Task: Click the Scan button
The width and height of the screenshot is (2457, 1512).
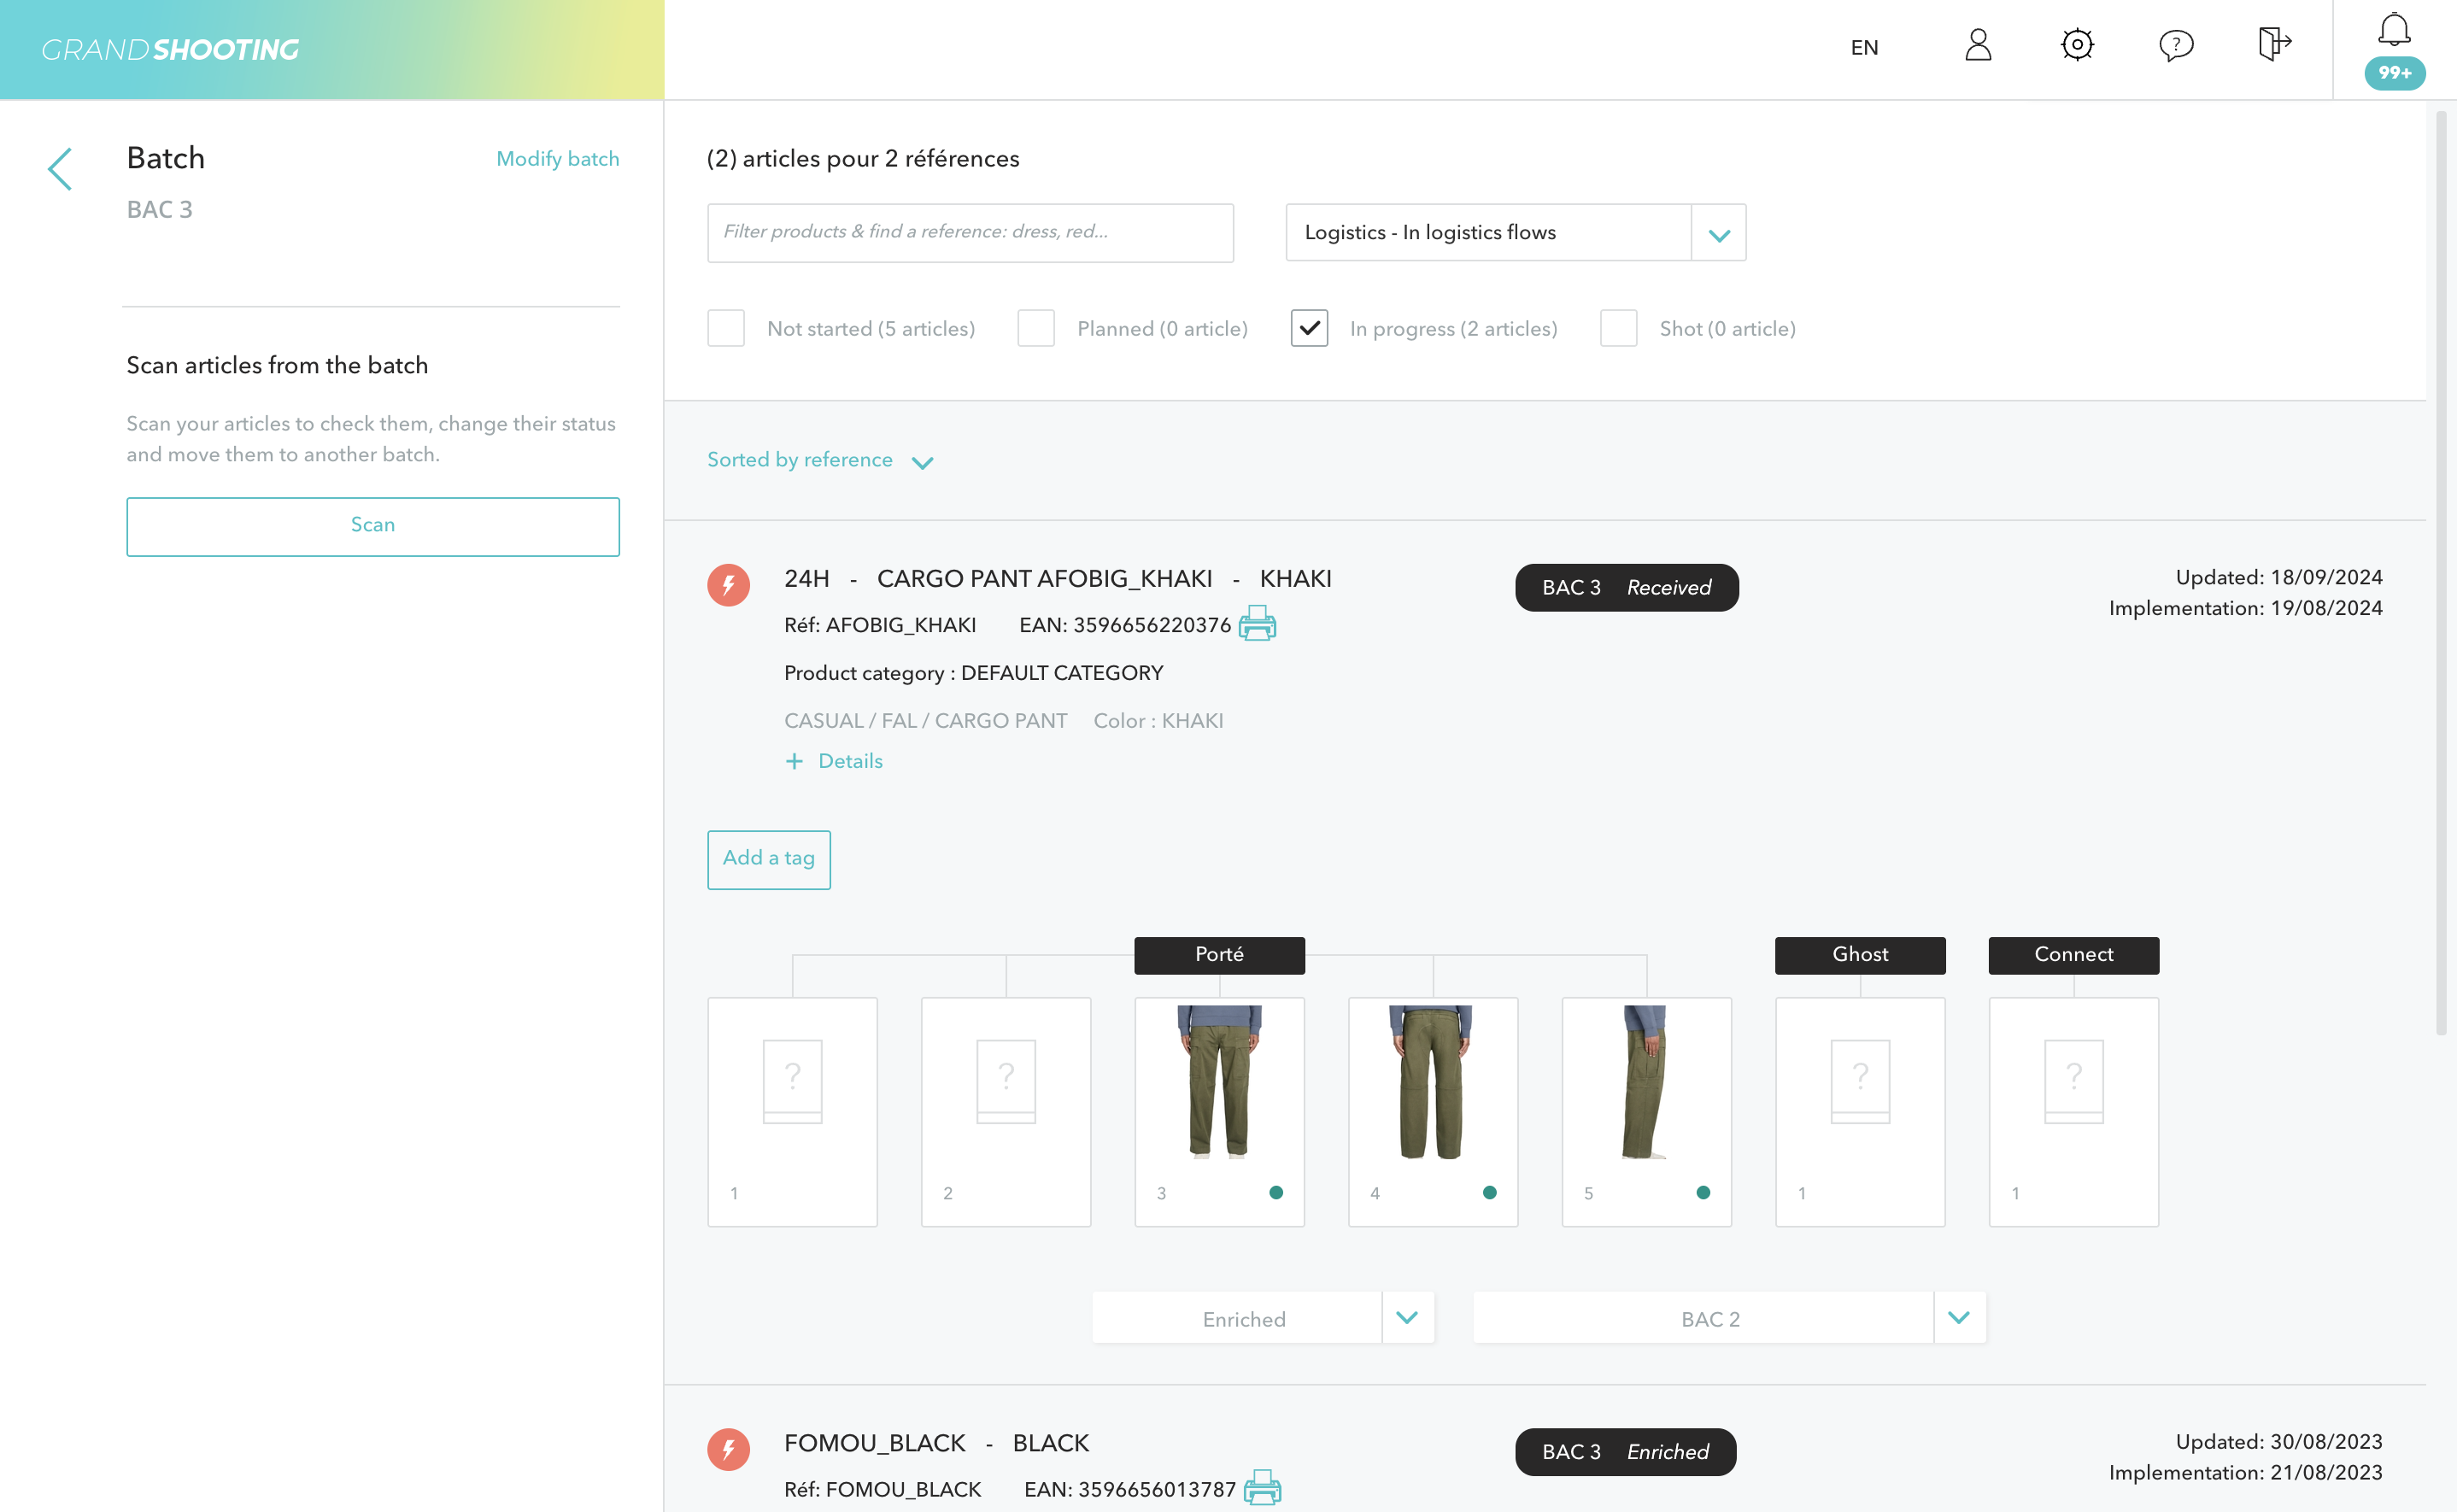Action: pos(372,526)
